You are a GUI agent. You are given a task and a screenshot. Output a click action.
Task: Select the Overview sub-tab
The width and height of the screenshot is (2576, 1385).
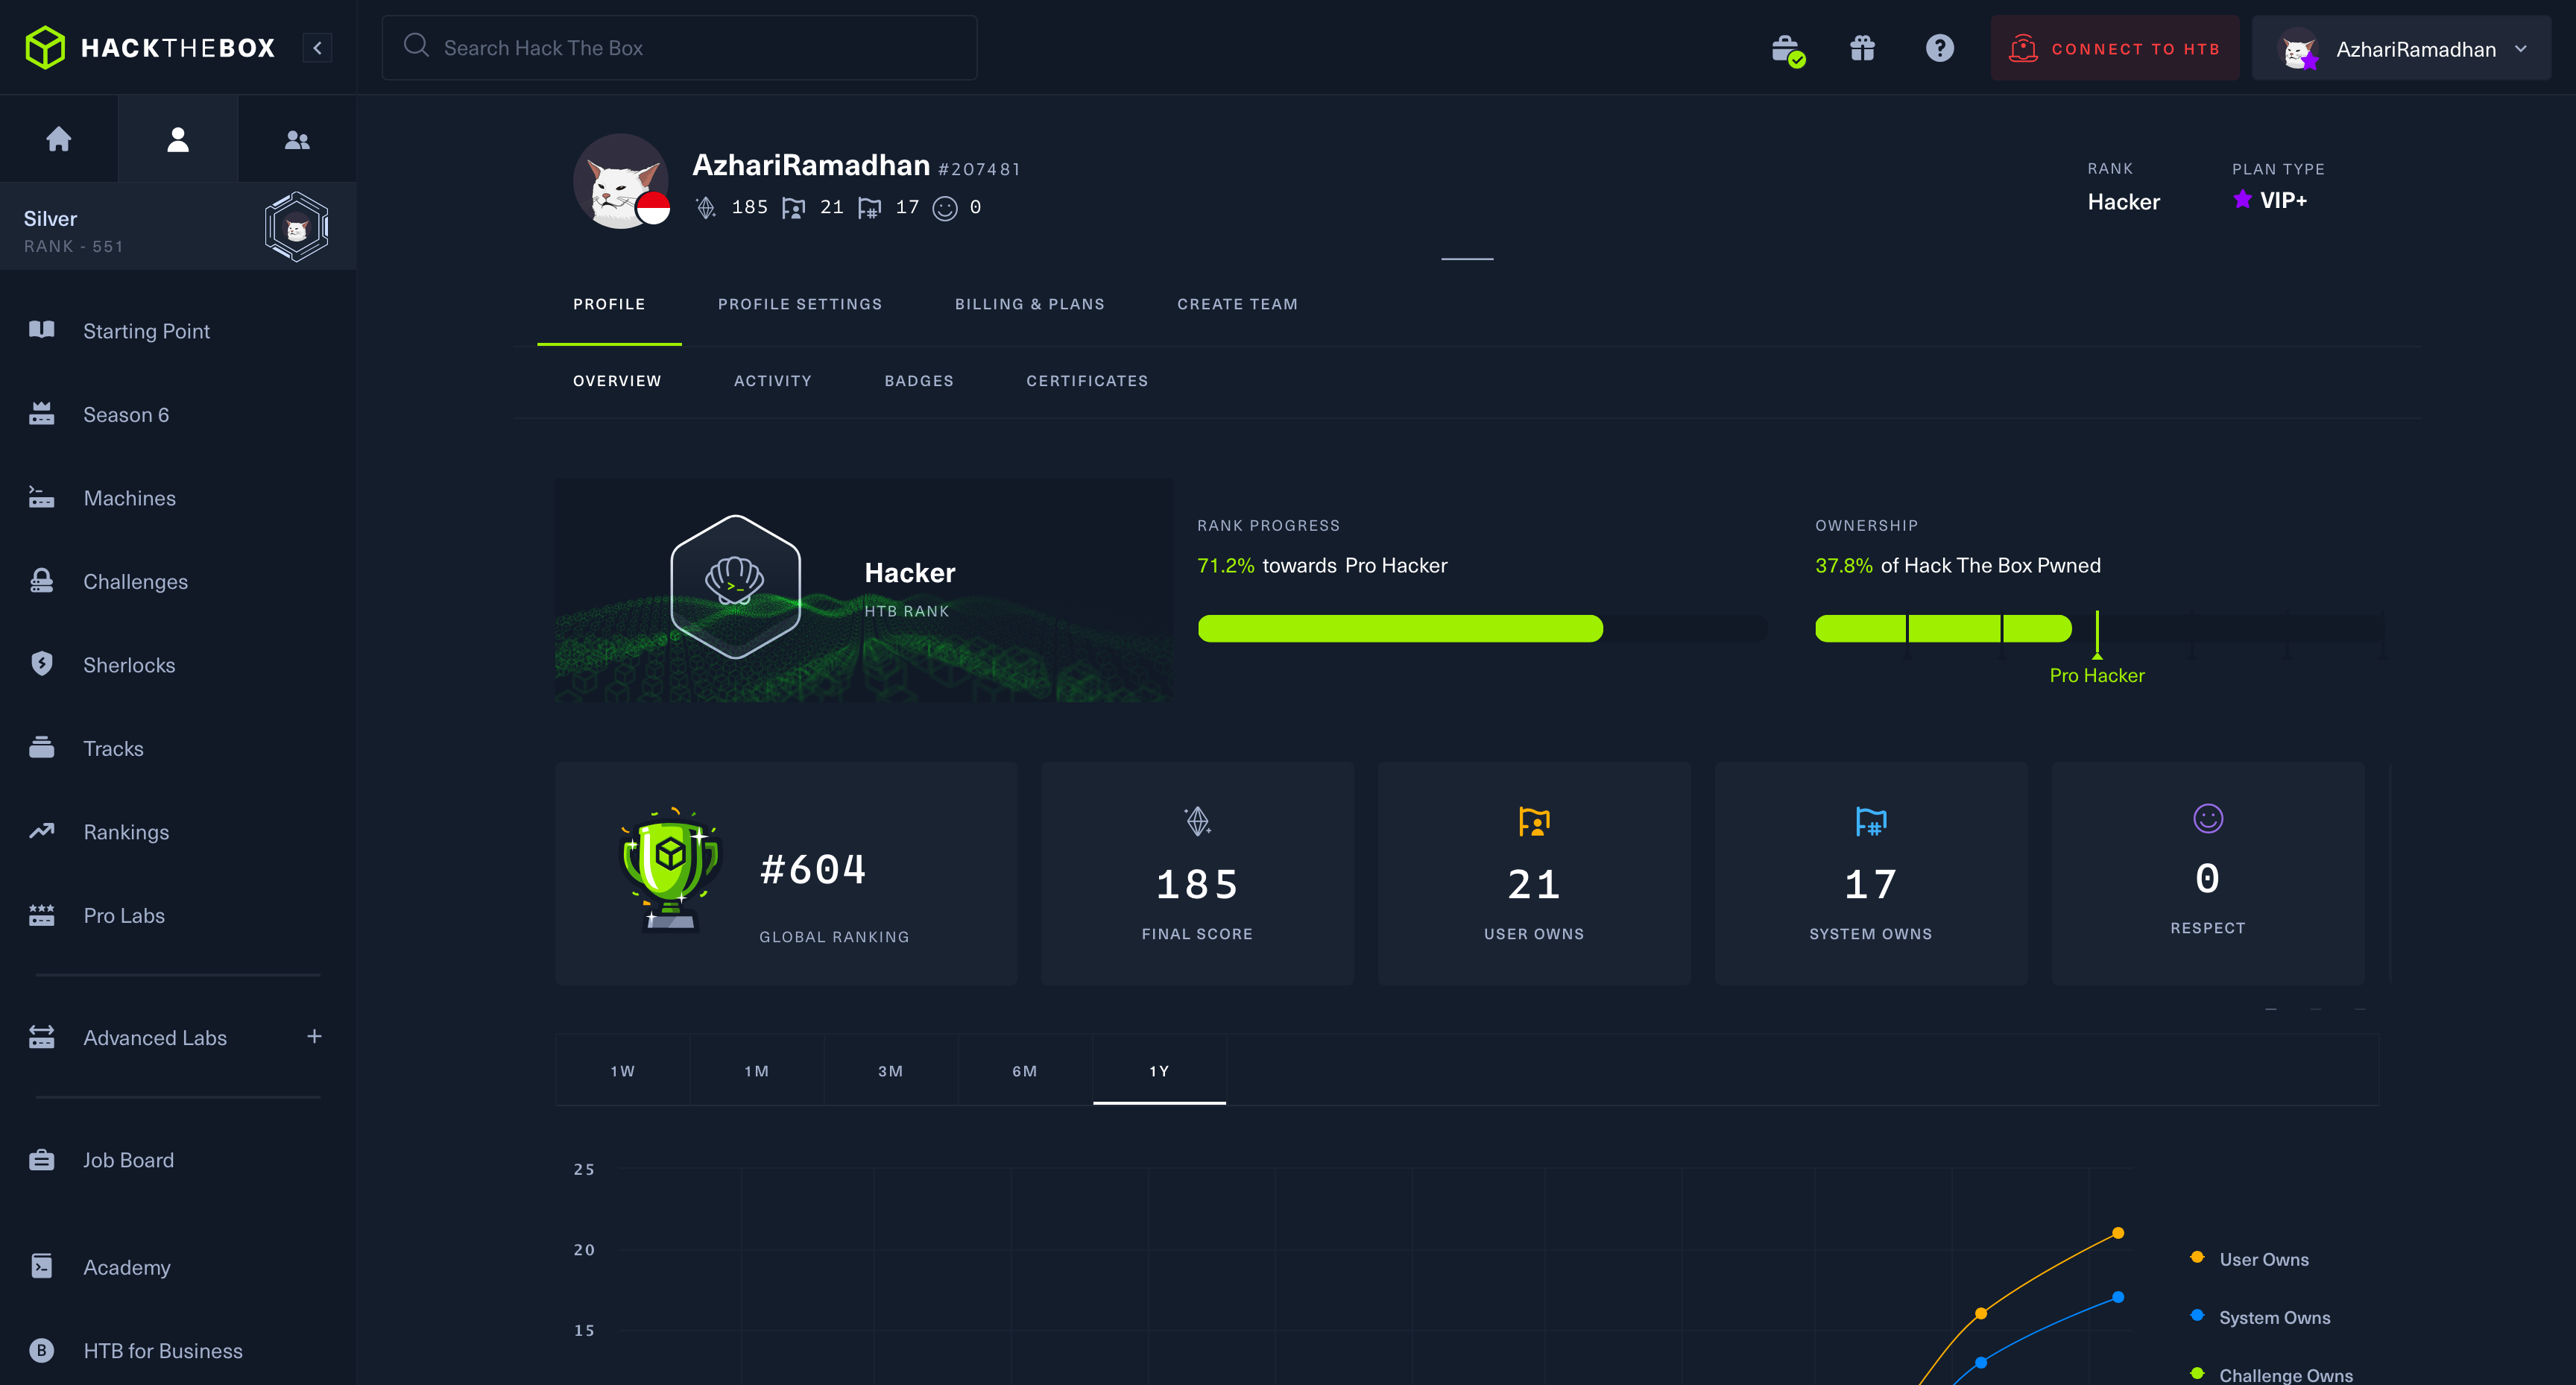[617, 381]
